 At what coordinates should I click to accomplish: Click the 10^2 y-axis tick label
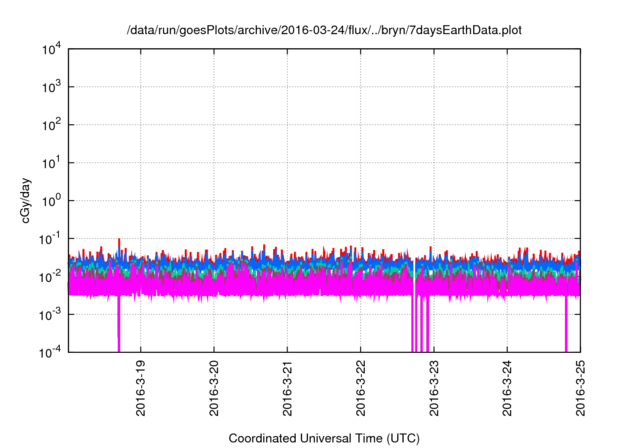pos(52,125)
